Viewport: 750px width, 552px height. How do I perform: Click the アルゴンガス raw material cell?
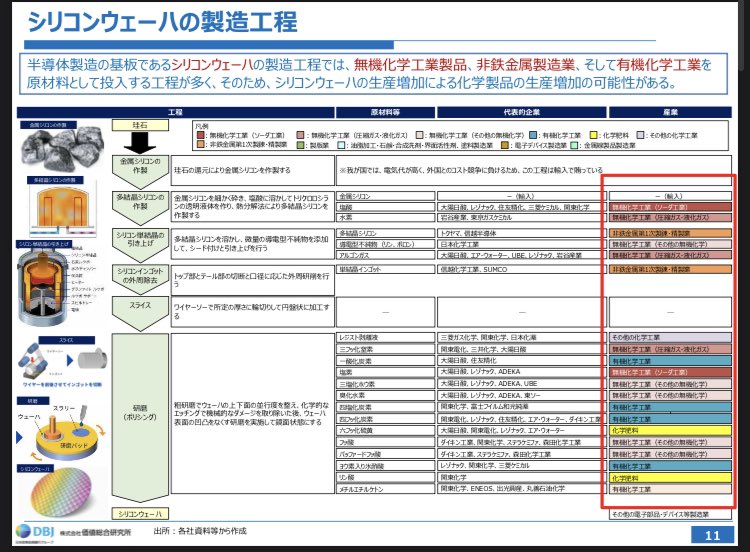coord(386,255)
